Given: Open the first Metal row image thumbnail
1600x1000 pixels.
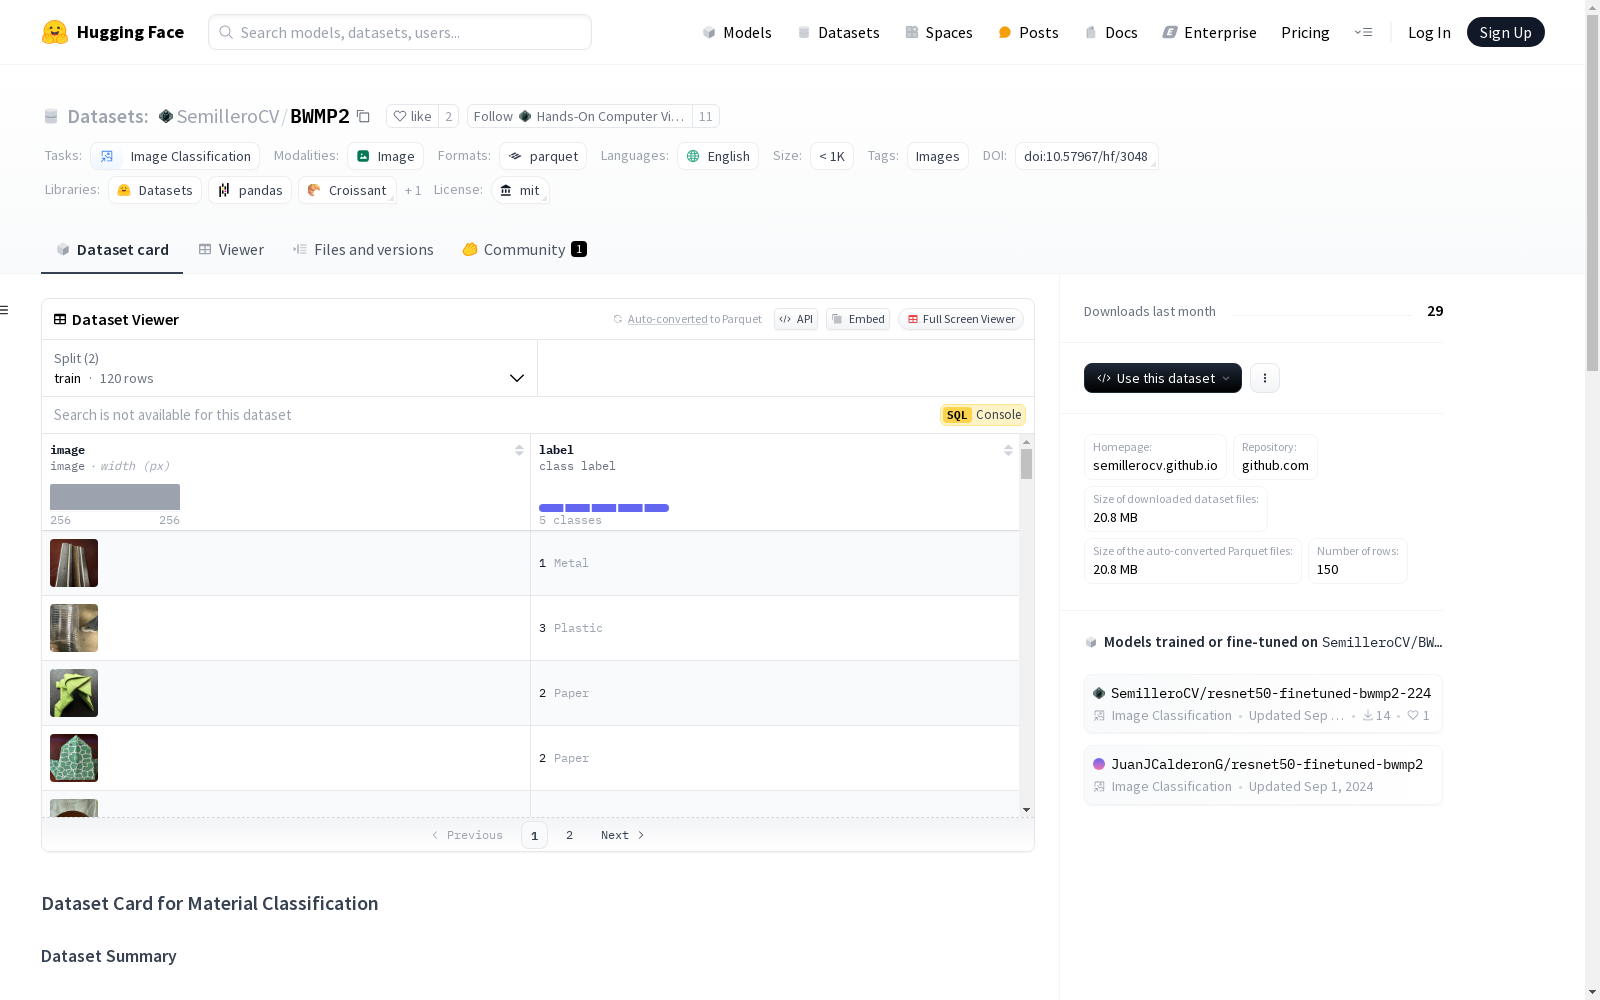Looking at the screenshot, I should 74,563.
